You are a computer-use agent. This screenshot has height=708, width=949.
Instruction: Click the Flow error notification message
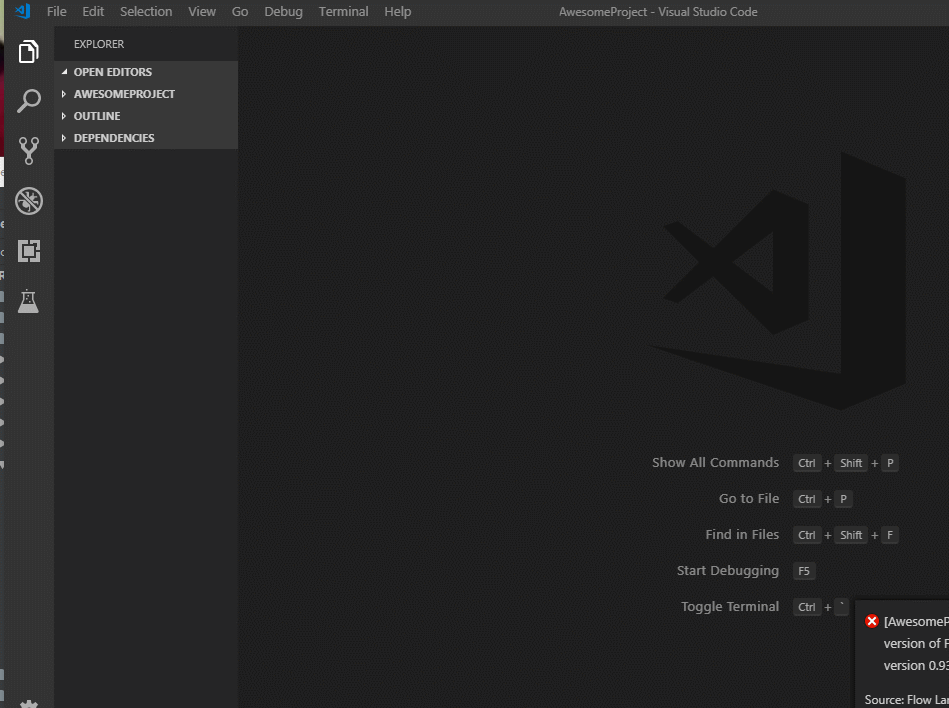coord(916,643)
